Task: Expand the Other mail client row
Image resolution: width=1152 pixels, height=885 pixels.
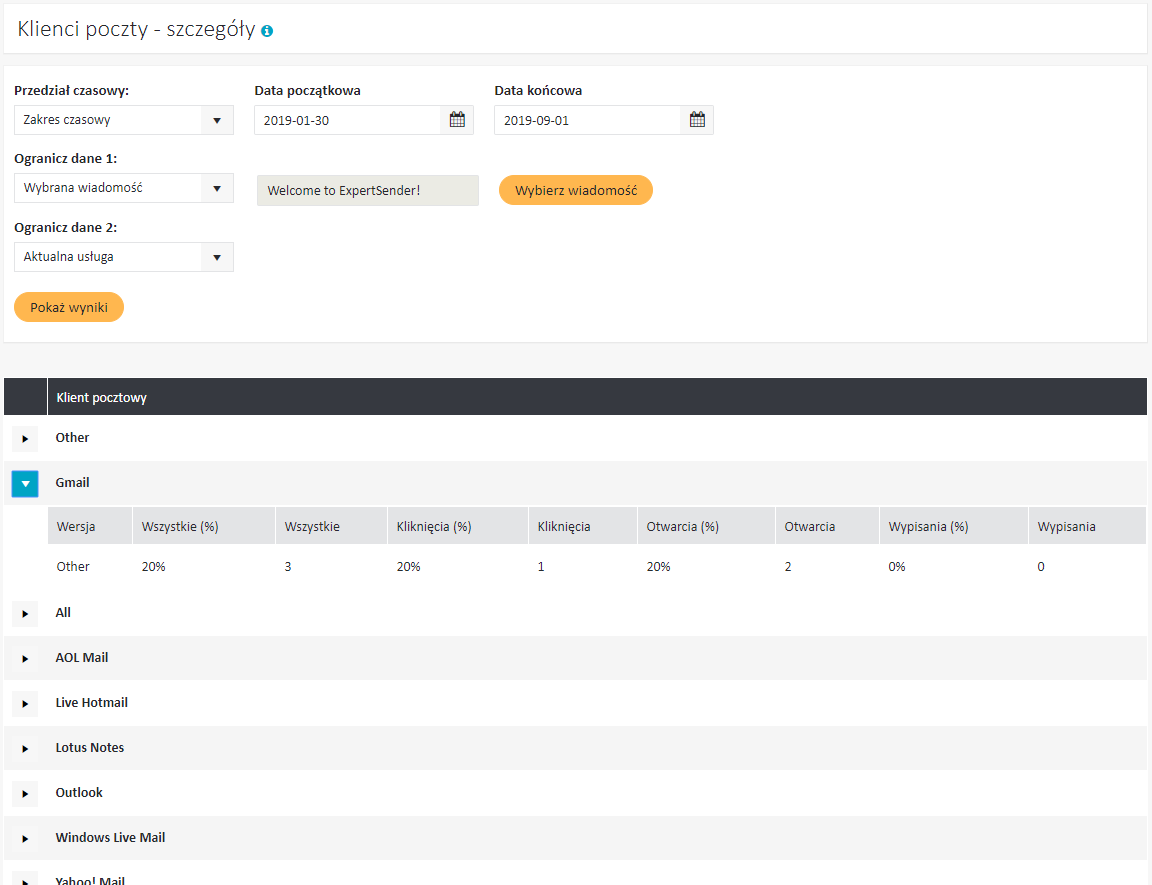Action: tap(25, 438)
